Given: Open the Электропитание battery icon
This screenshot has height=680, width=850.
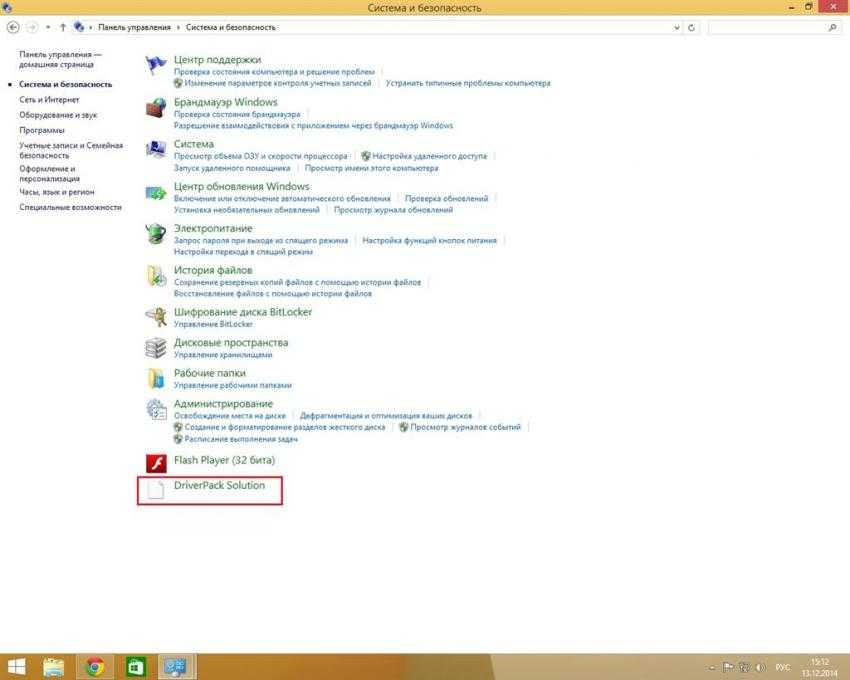Looking at the screenshot, I should pyautogui.click(x=156, y=234).
